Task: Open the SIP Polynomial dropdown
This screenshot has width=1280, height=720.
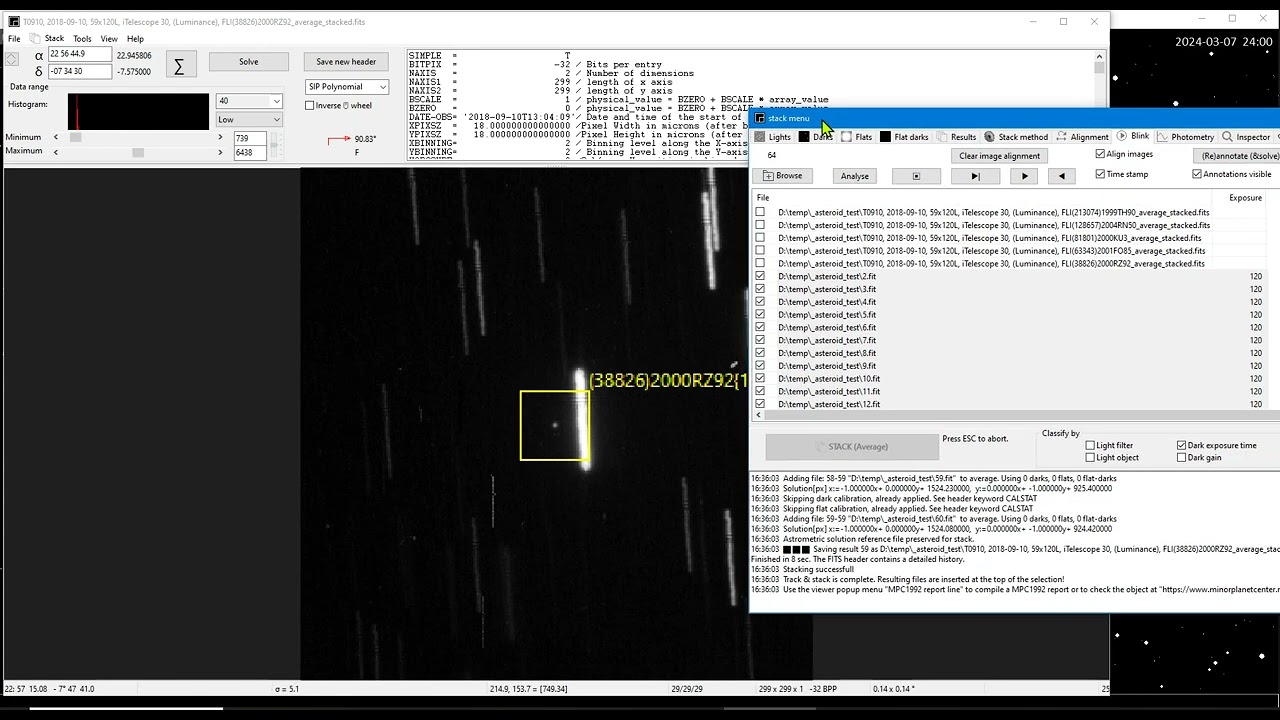Action: [x=347, y=87]
